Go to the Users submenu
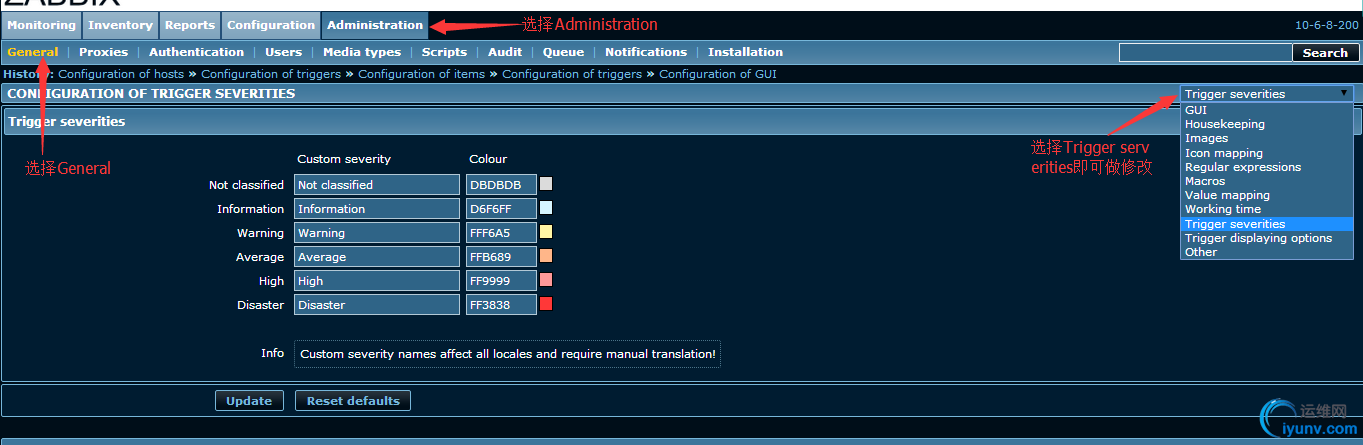This screenshot has height=445, width=1363. pos(283,52)
